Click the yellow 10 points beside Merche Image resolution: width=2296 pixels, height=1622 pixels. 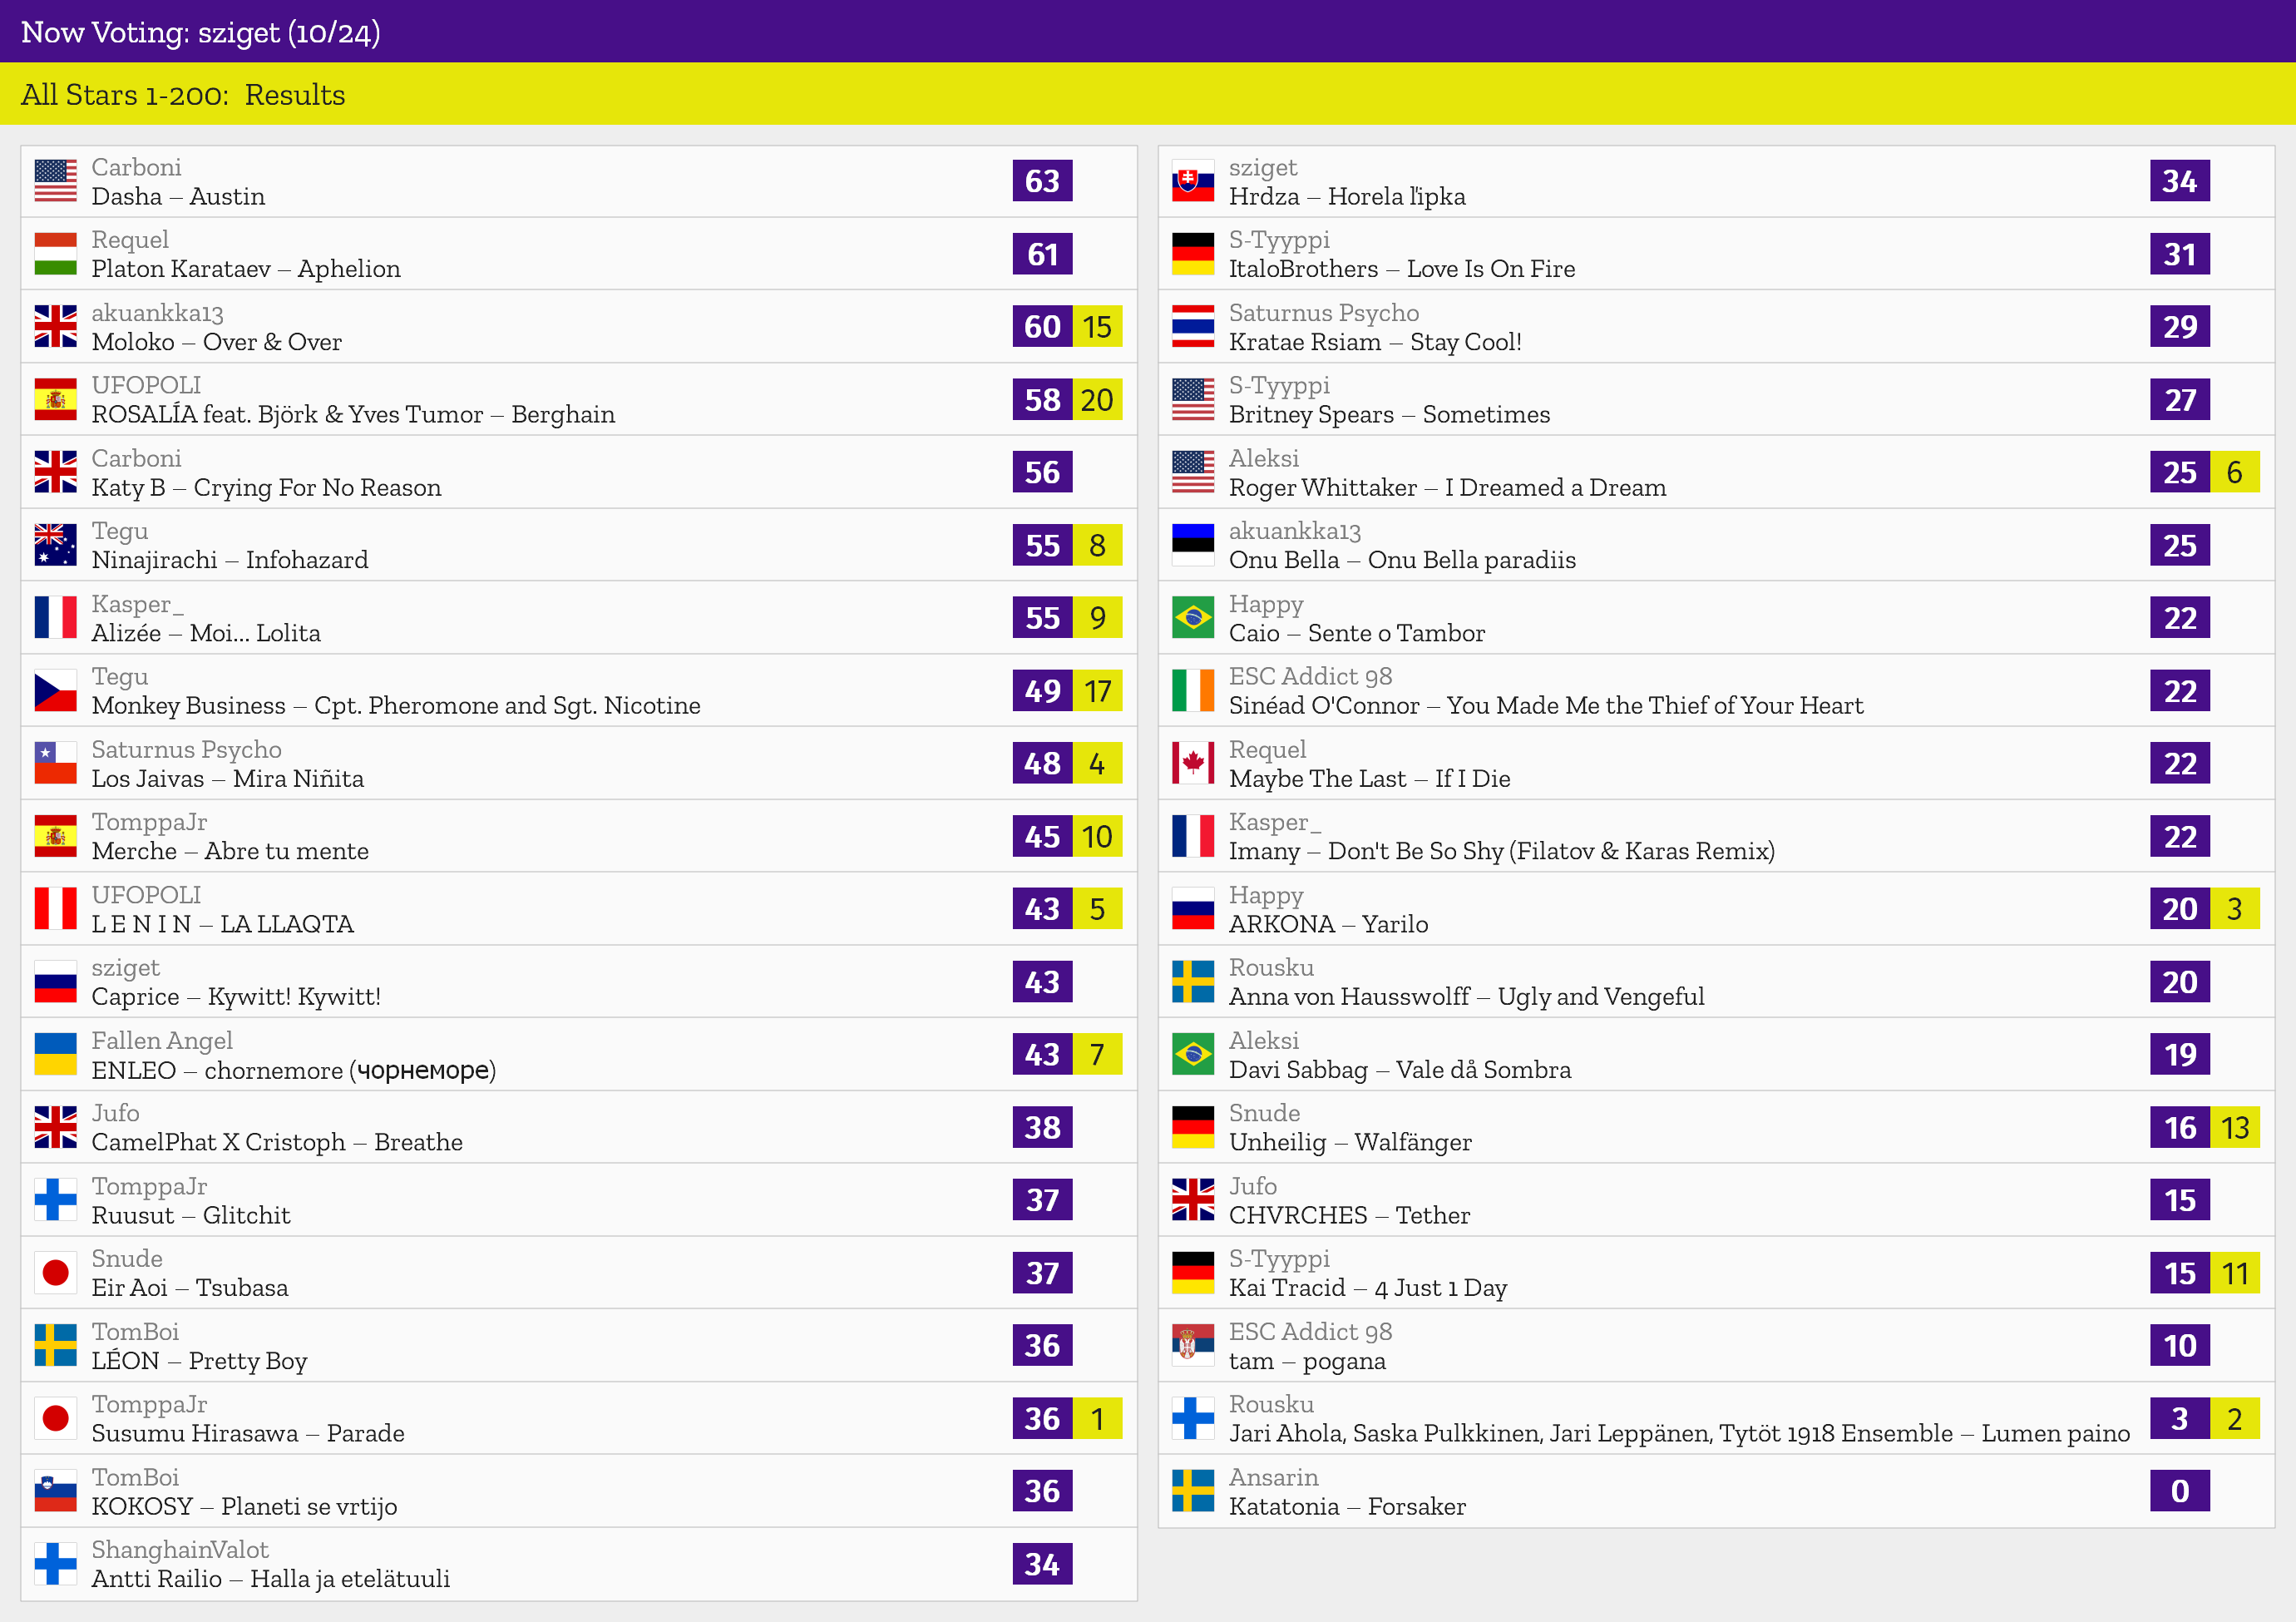(1097, 836)
